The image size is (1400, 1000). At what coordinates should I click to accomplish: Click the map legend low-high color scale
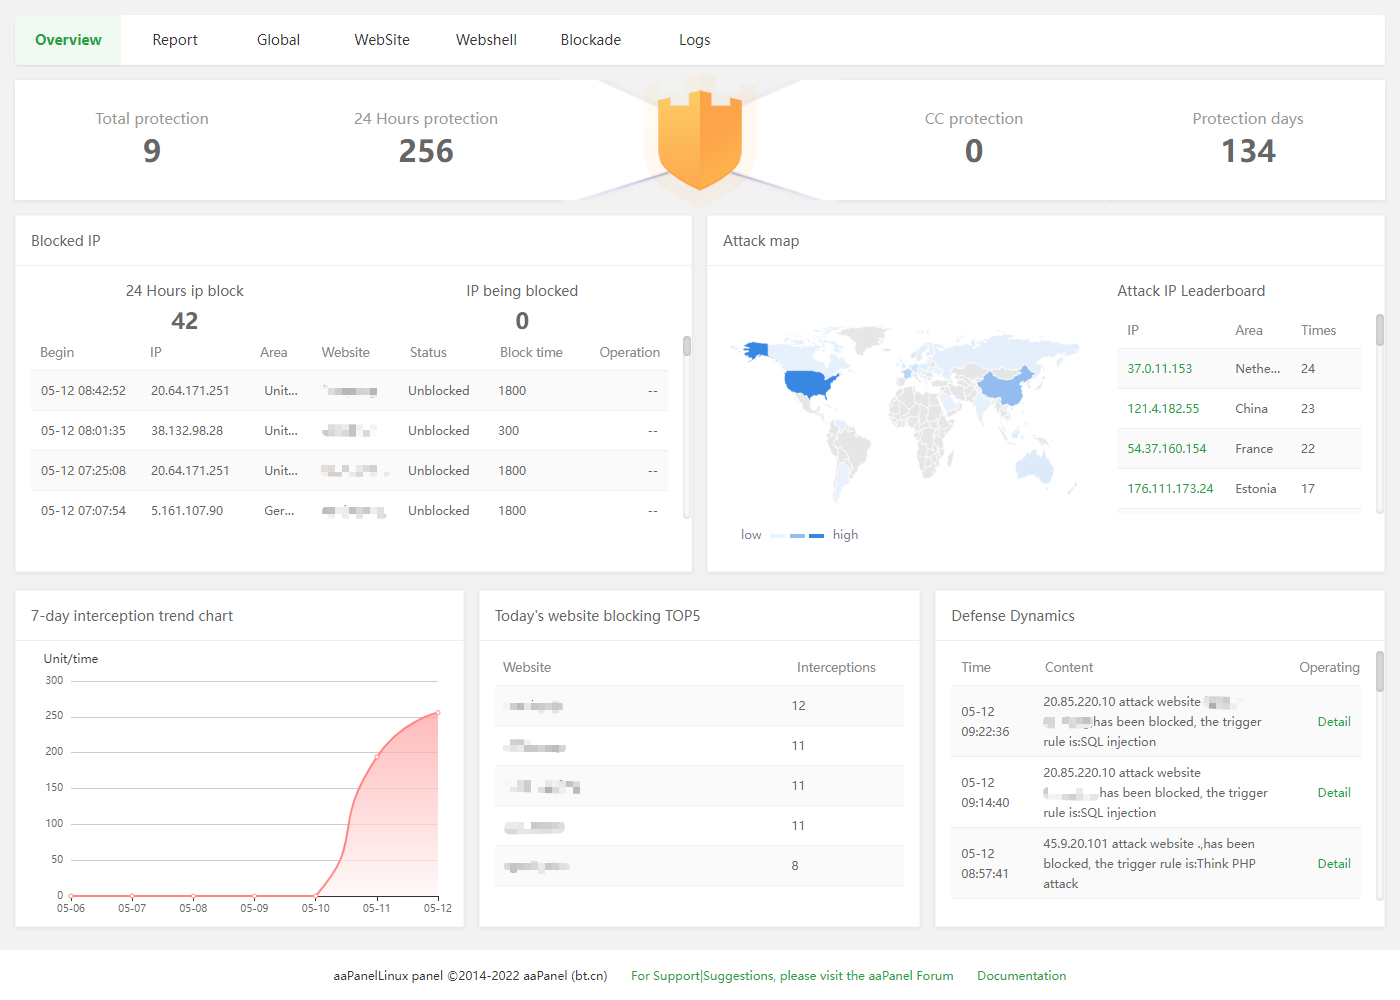click(798, 536)
